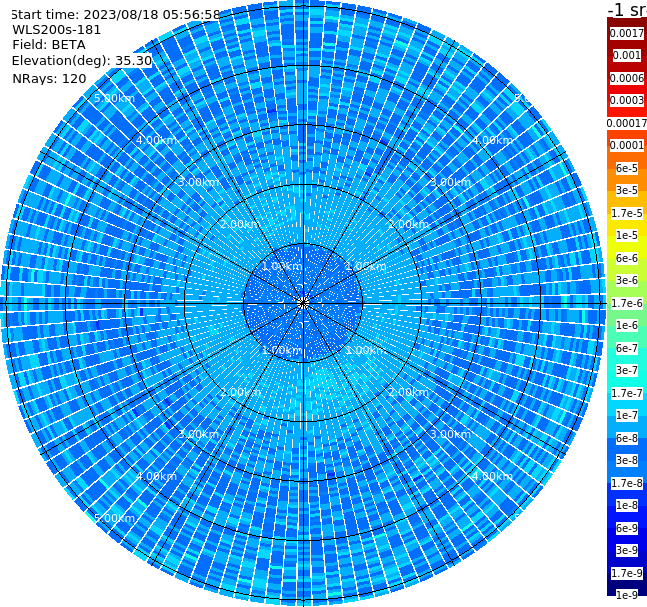The image size is (647, 607).
Task: Select the 3e-7 colorbar value
Action: [627, 370]
